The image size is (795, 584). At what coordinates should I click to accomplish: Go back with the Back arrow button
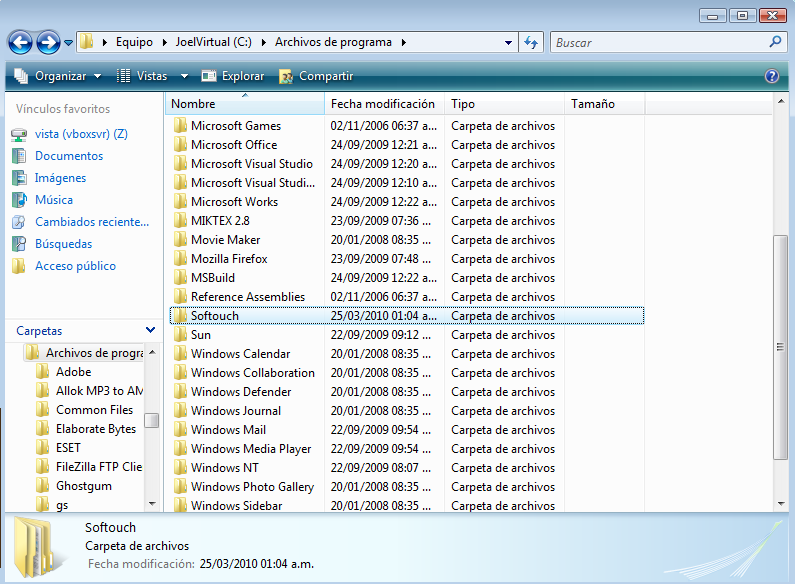tap(20, 43)
